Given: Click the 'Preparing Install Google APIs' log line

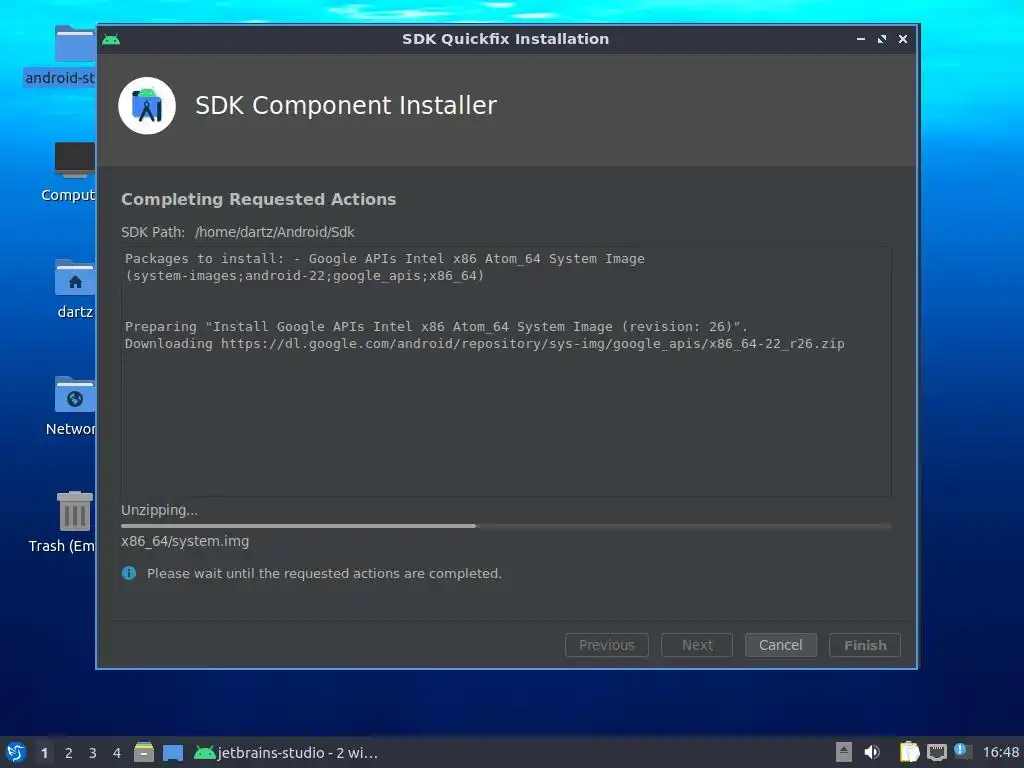Looking at the screenshot, I should pos(436,327).
